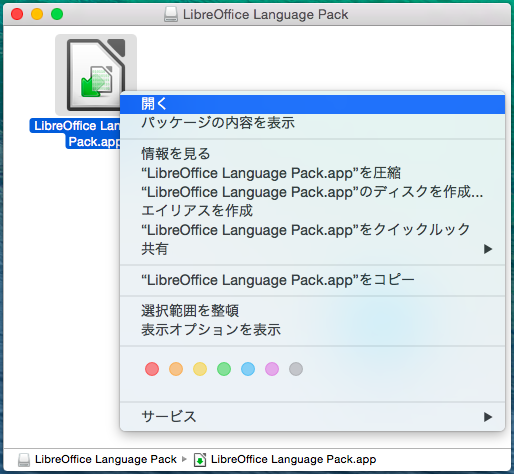Select パッケージの内容を表示 menu item
514x474 pixels.
point(312,123)
